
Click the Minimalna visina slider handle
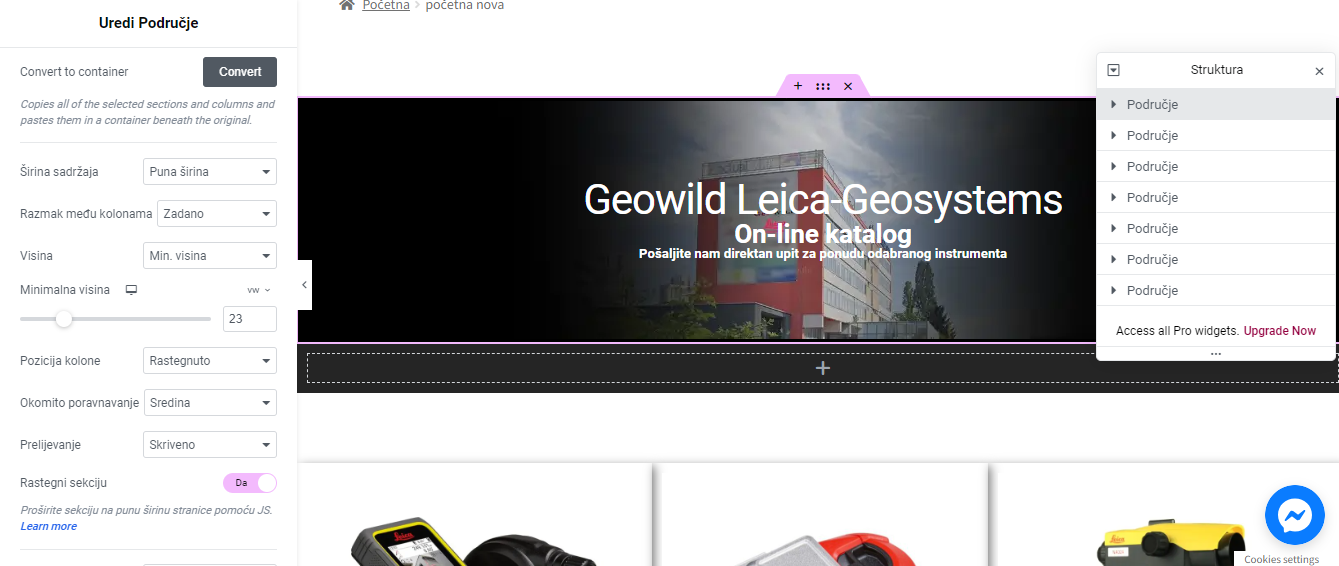pyautogui.click(x=64, y=319)
